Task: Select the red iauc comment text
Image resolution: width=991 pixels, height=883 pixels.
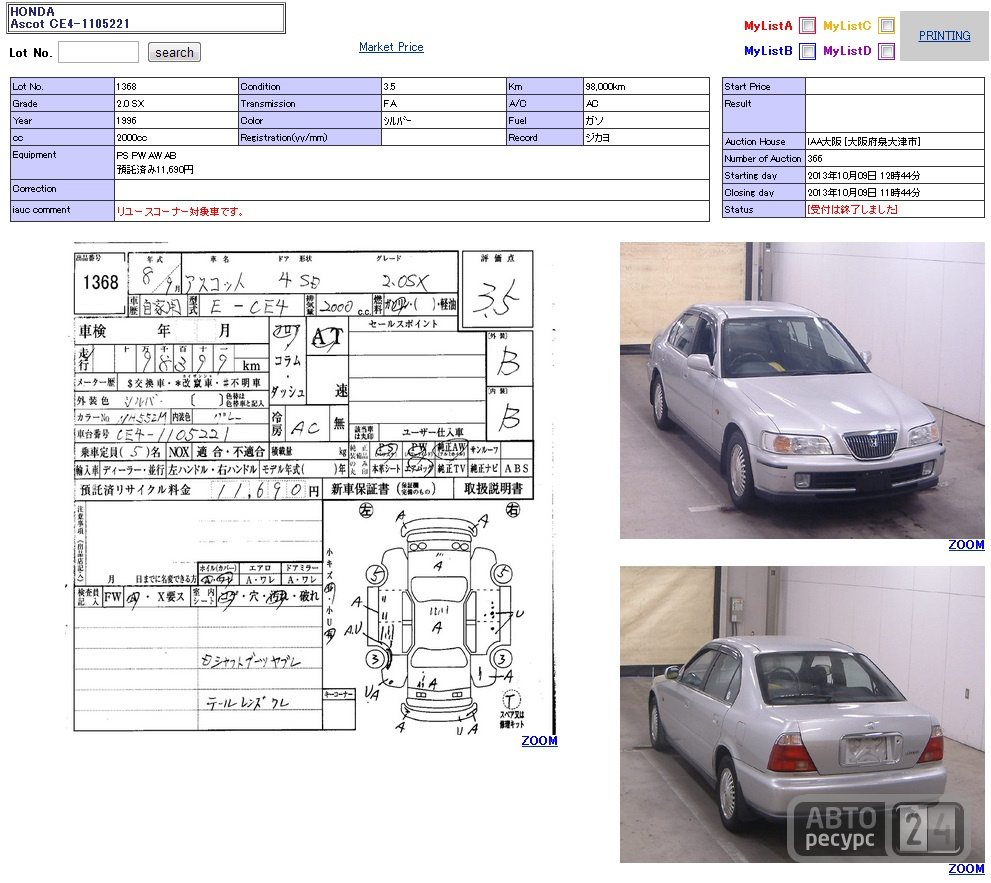Action: (180, 212)
